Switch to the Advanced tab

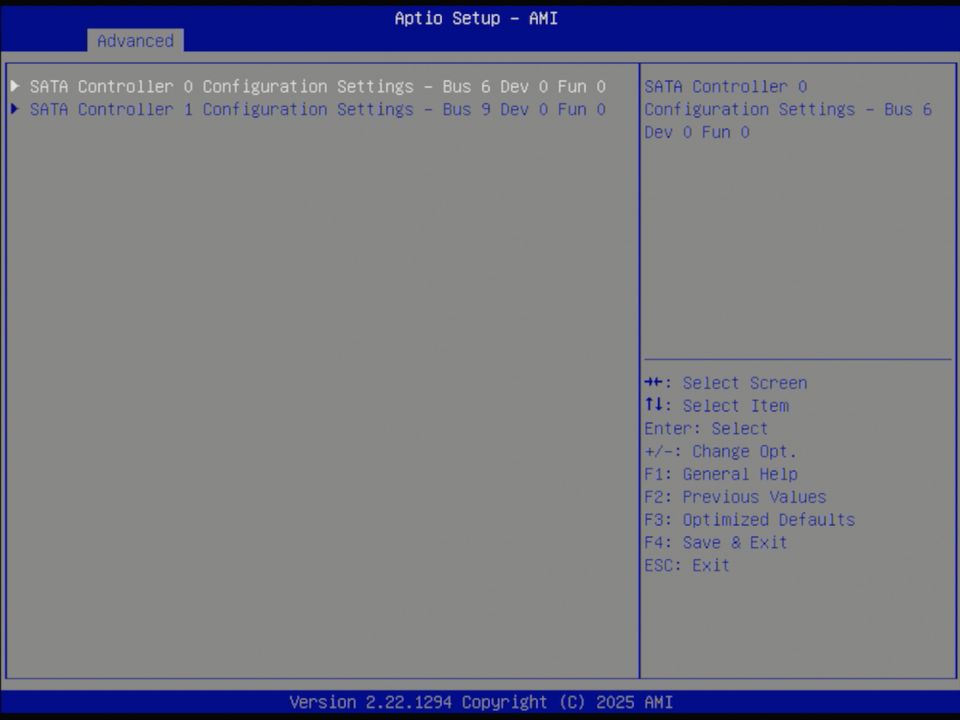point(135,41)
